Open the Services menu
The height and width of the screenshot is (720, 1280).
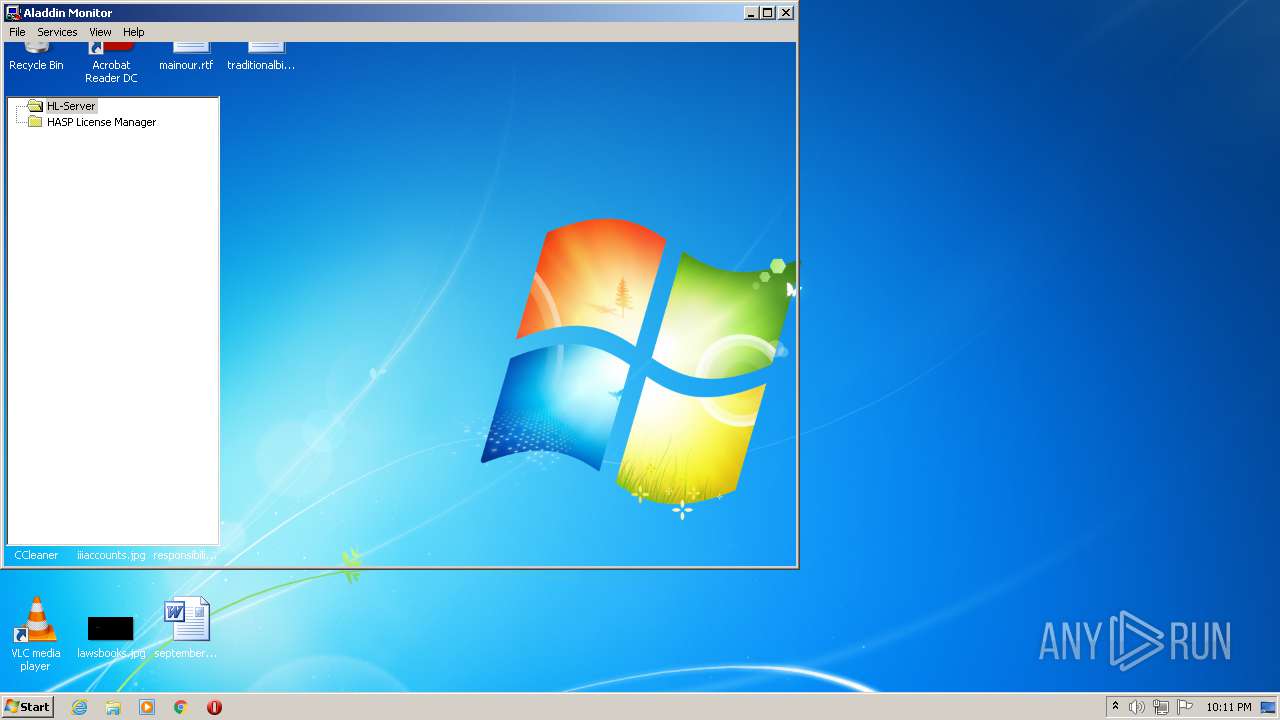coord(57,32)
